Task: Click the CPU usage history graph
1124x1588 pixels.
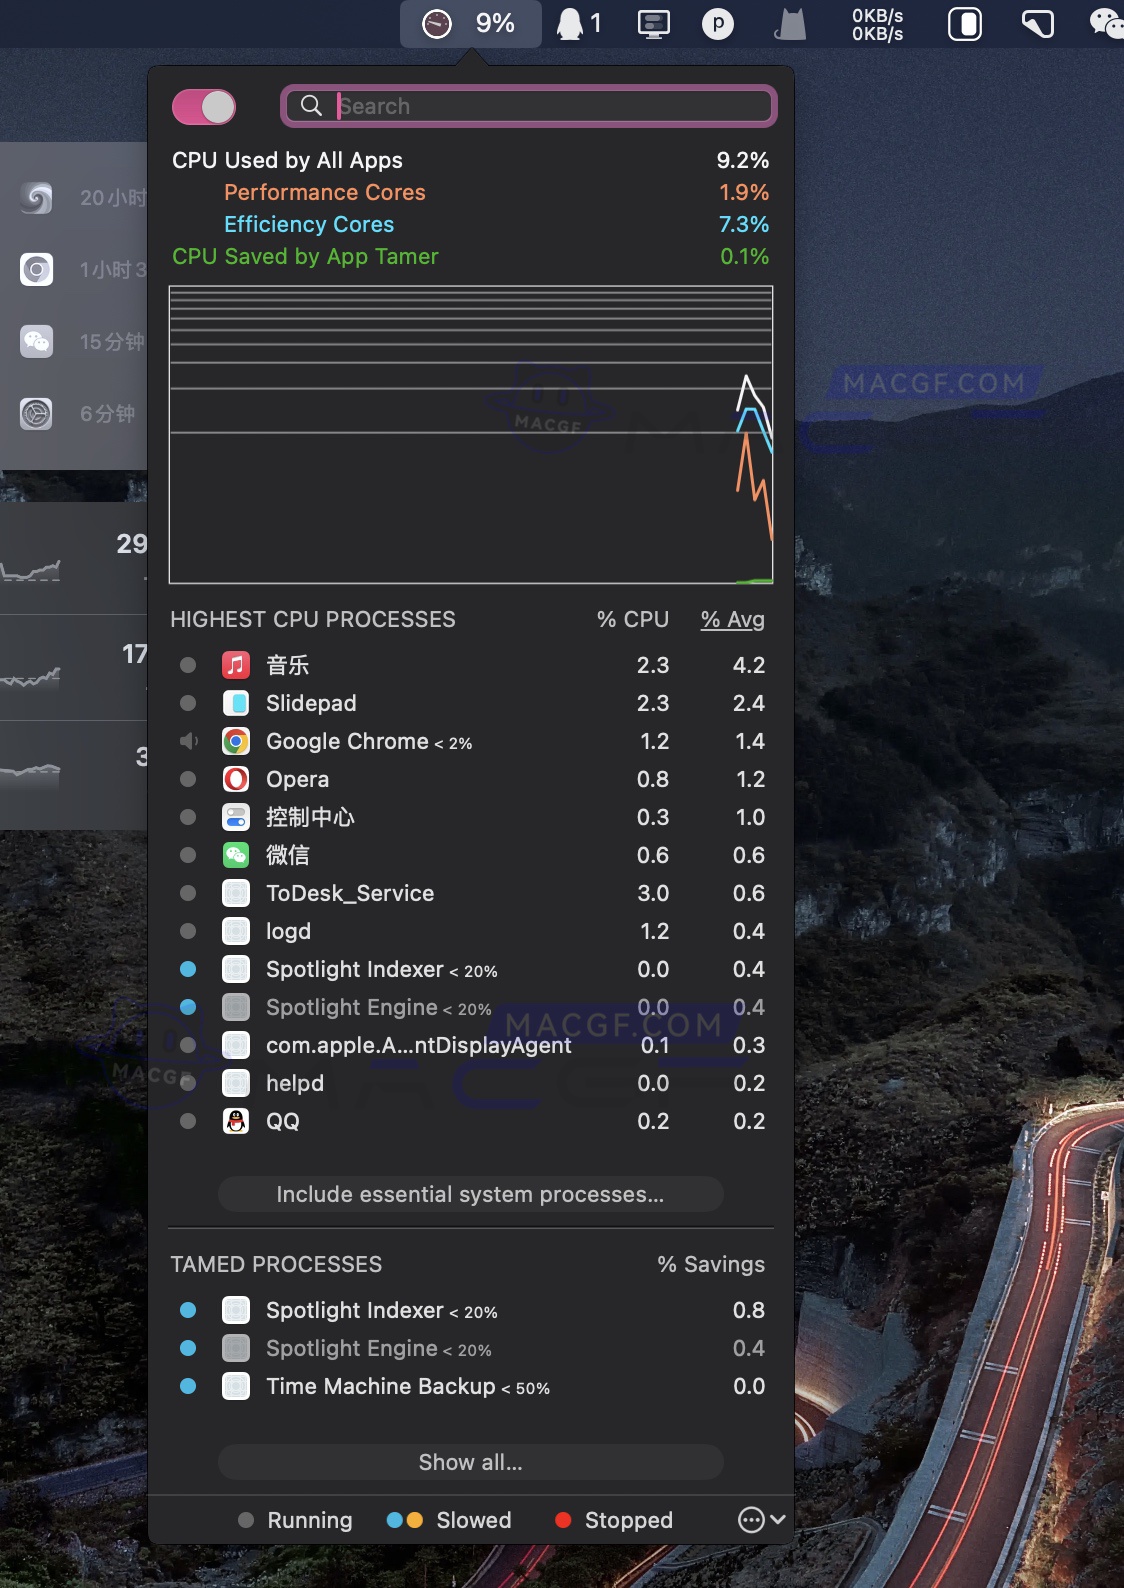Action: pos(470,435)
